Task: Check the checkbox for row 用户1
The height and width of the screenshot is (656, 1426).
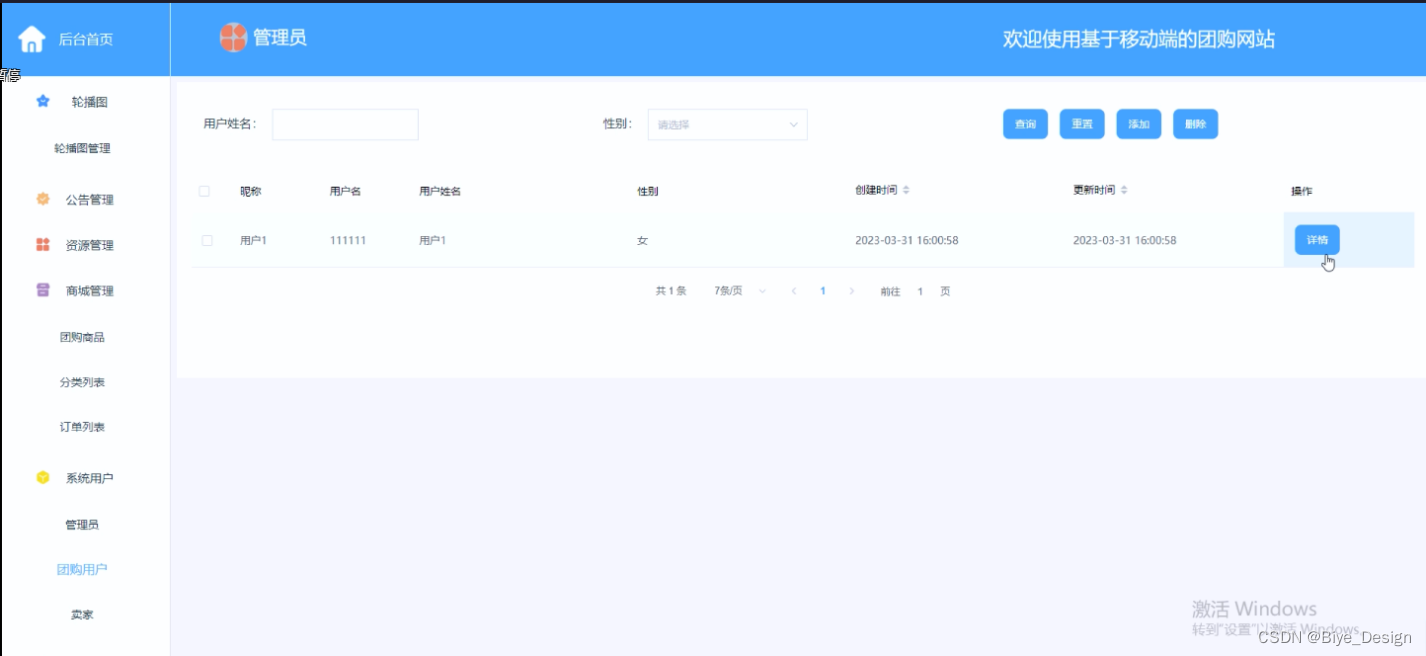Action: point(207,240)
